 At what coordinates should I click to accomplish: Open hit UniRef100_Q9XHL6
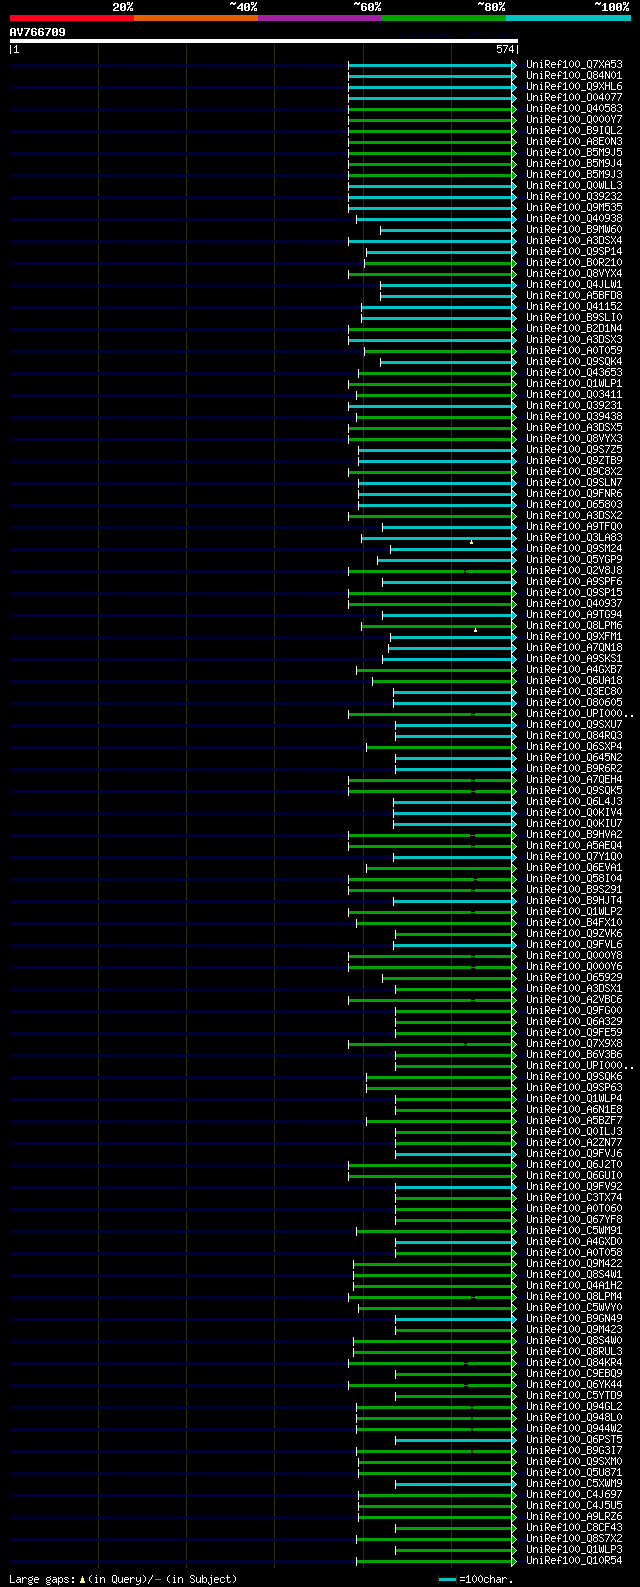click(574, 86)
